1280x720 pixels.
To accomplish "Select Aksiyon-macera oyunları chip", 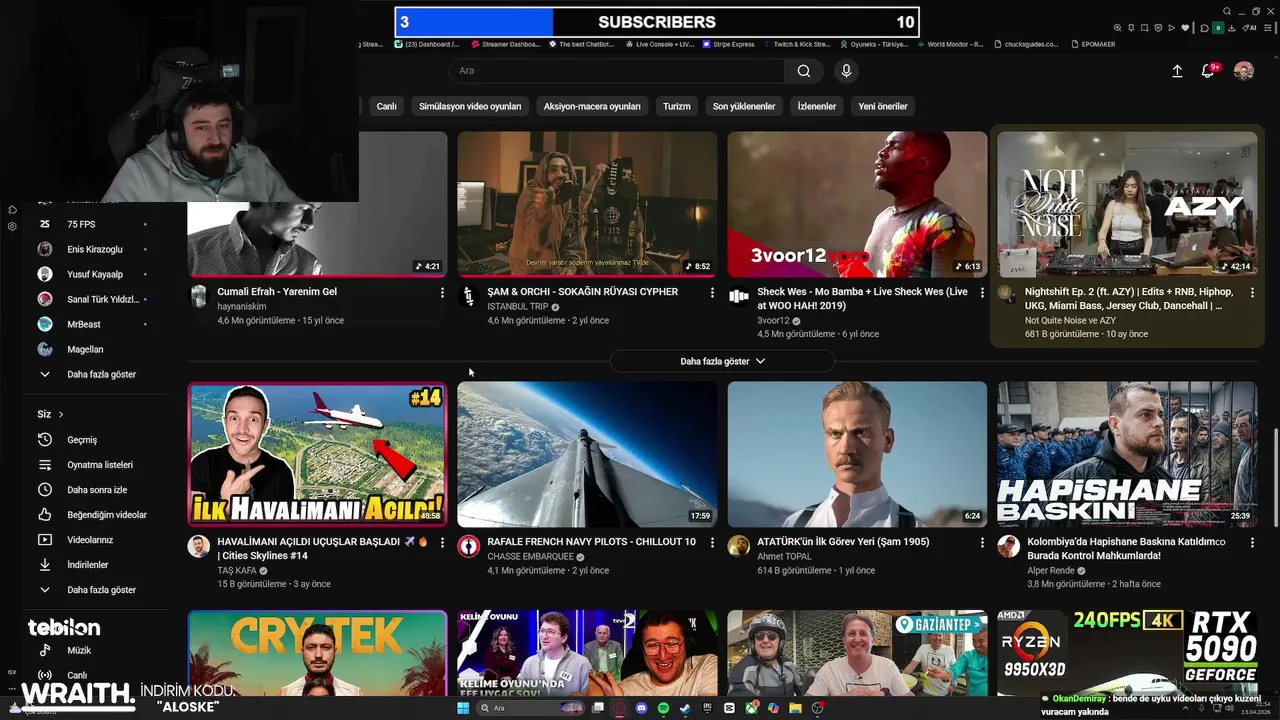I will [592, 106].
